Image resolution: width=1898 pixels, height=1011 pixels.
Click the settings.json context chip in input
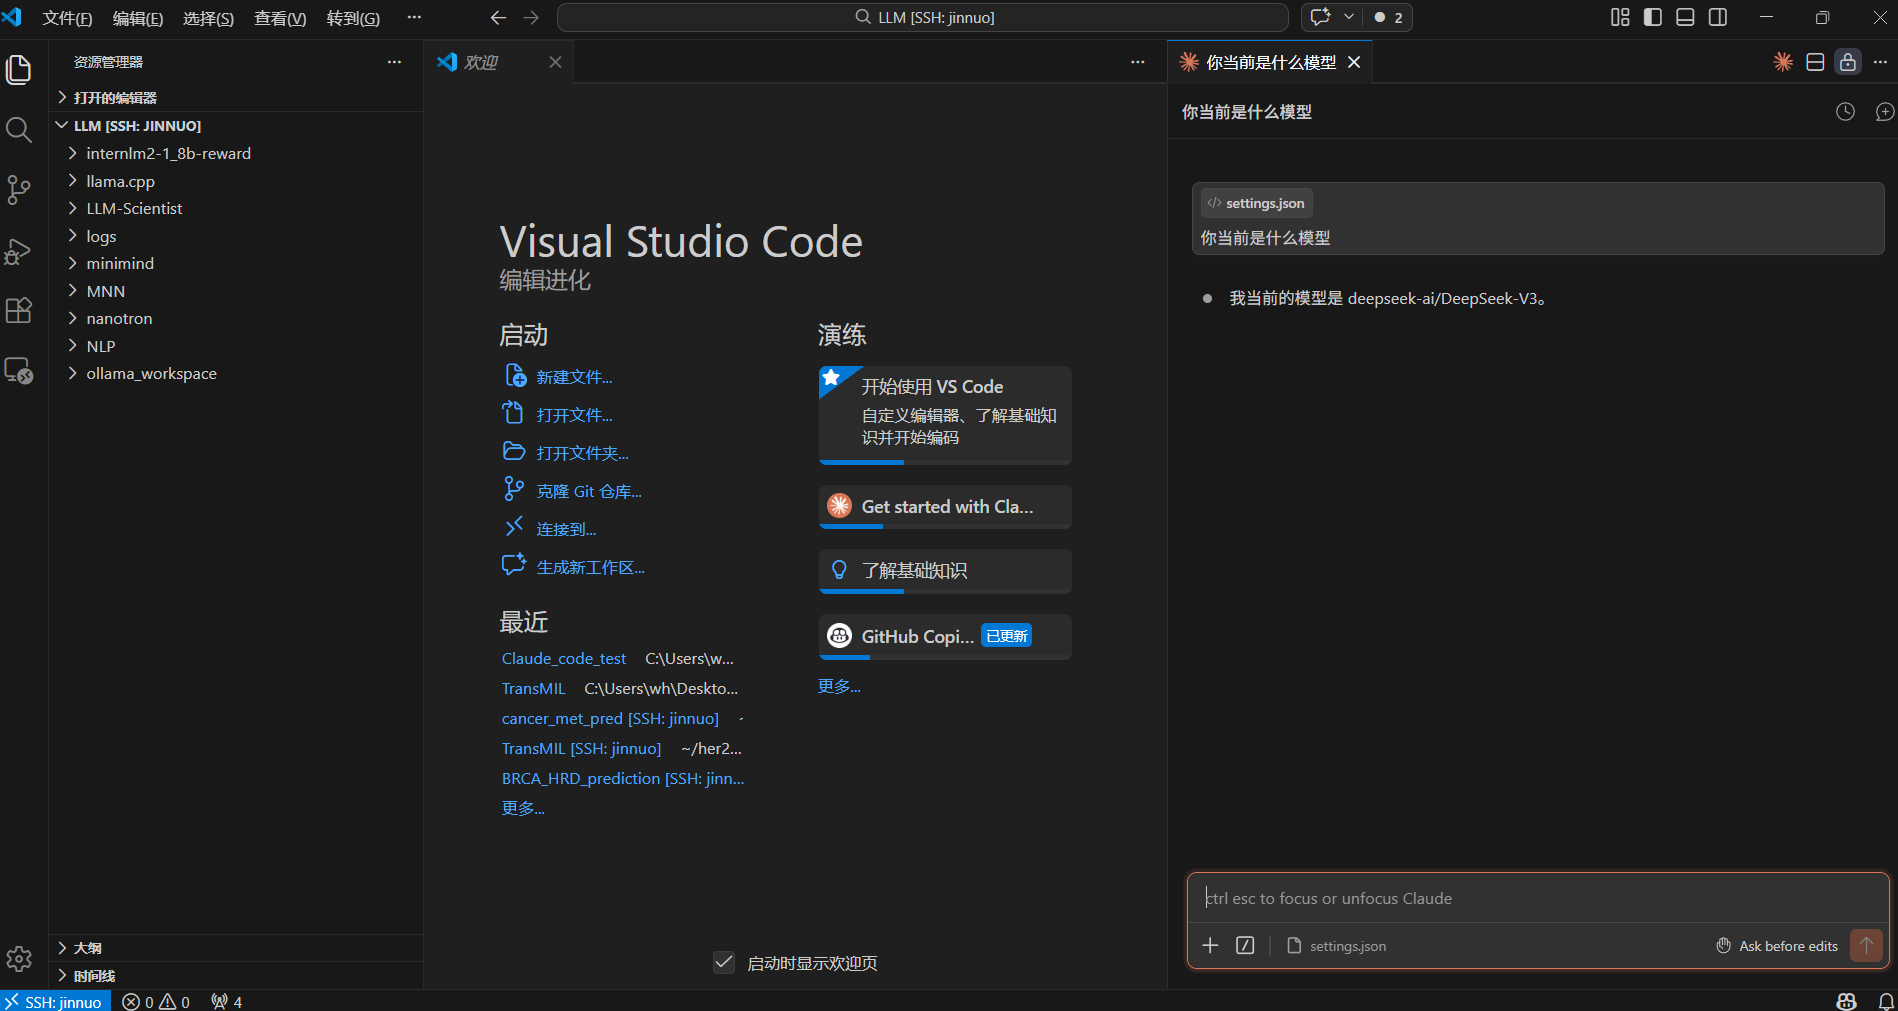[1336, 946]
